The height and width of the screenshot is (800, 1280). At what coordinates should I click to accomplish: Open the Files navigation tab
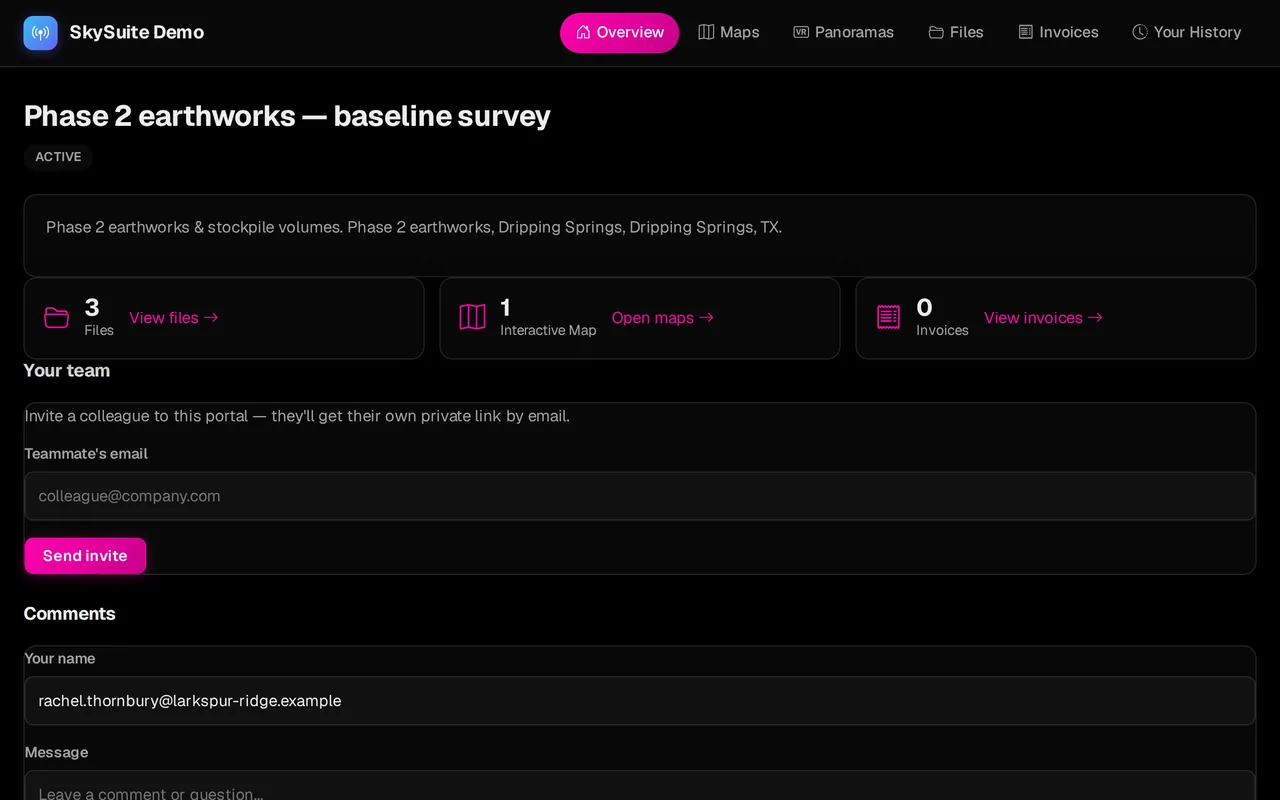[956, 33]
